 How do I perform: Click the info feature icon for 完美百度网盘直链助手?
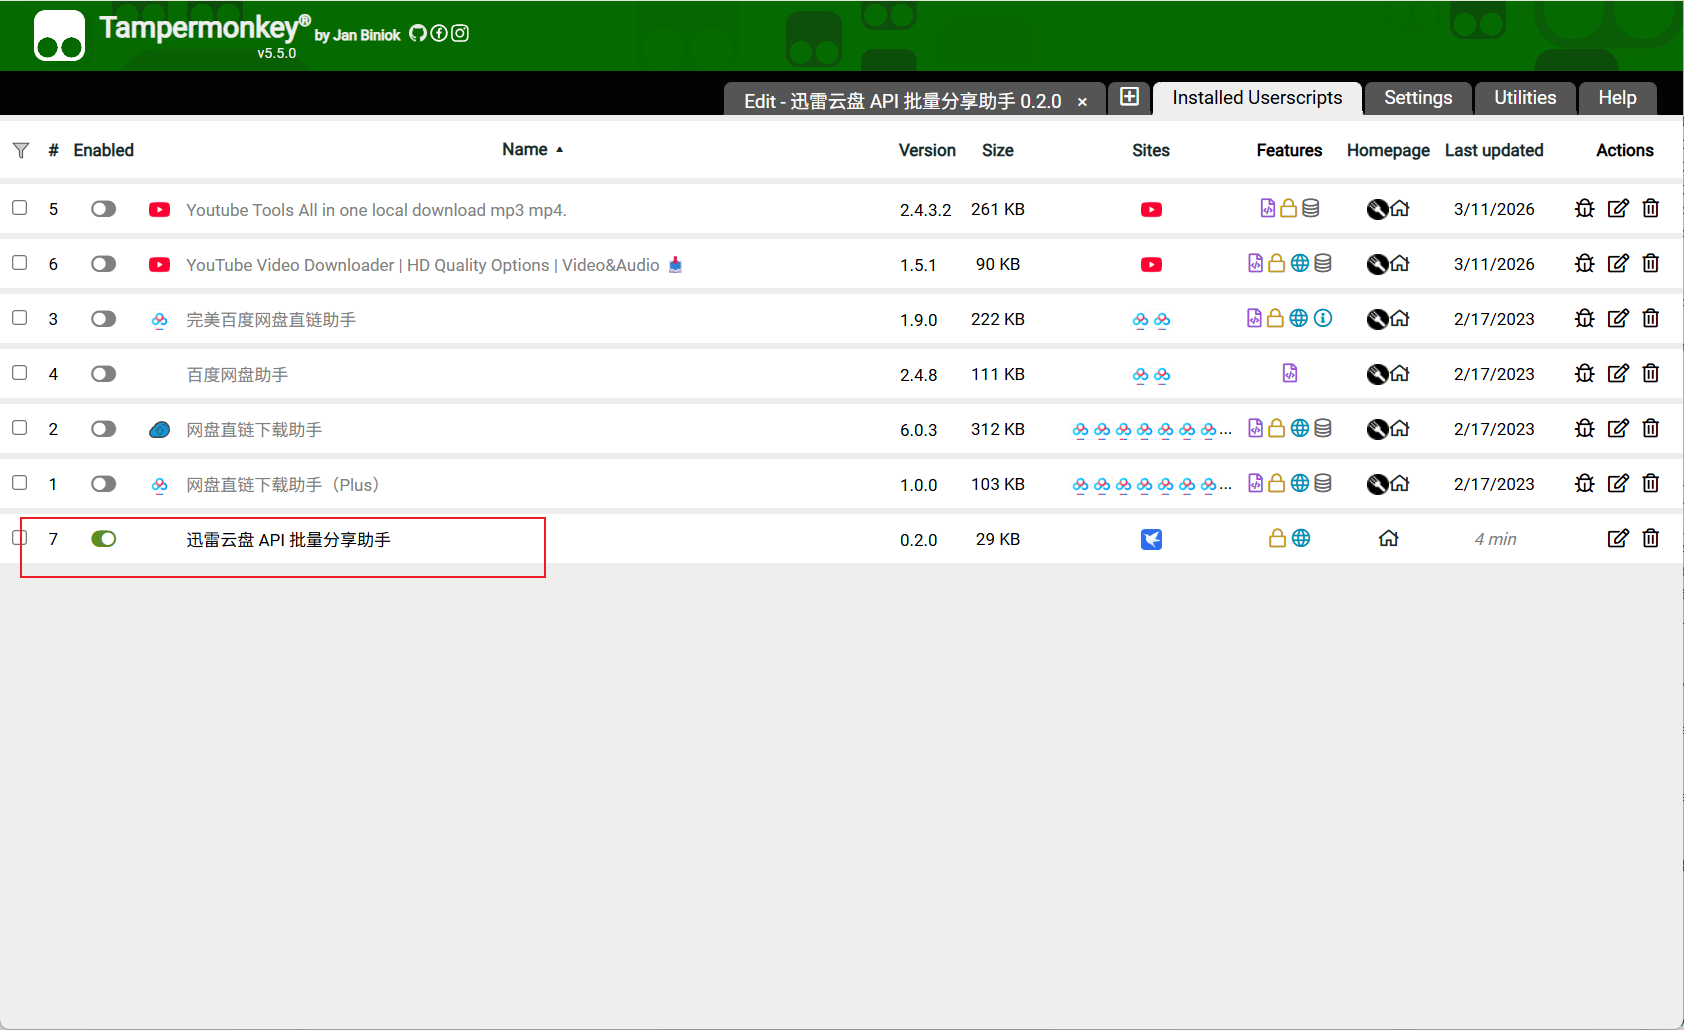(x=1323, y=318)
